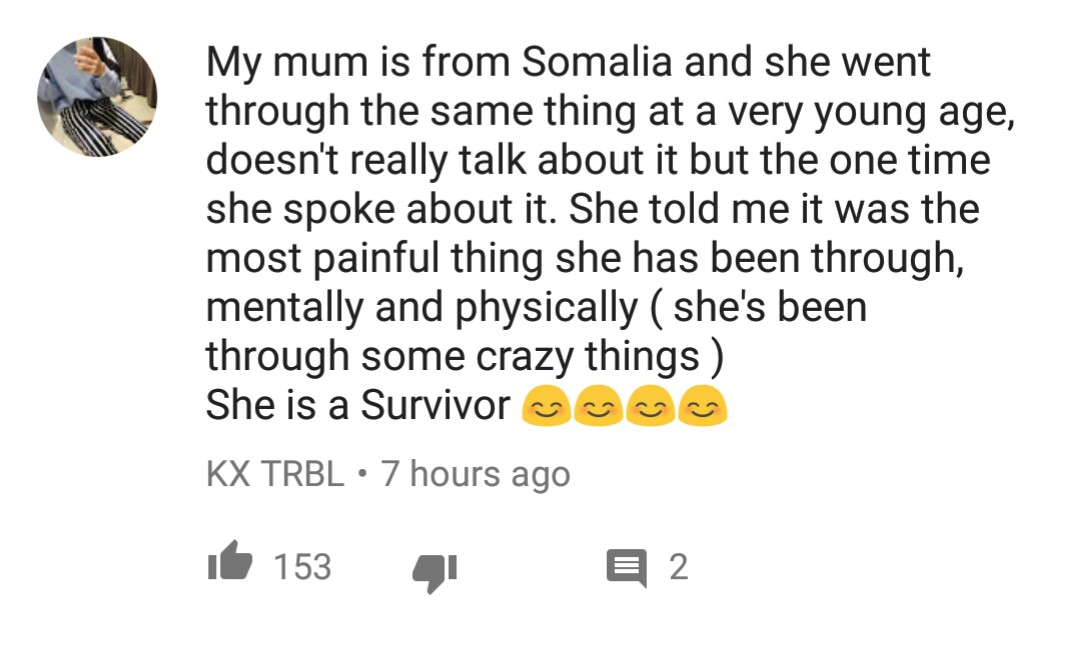Click the second smiling emoji in the row

598,407
